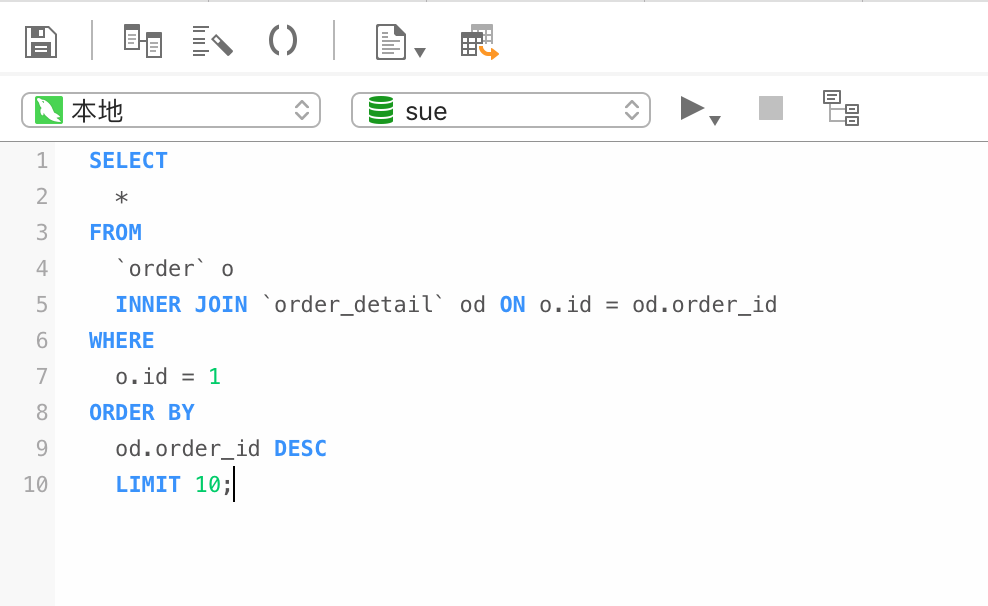This screenshot has width=988, height=606.
Task: Click the green value 1 on line 7
Action: (x=217, y=376)
